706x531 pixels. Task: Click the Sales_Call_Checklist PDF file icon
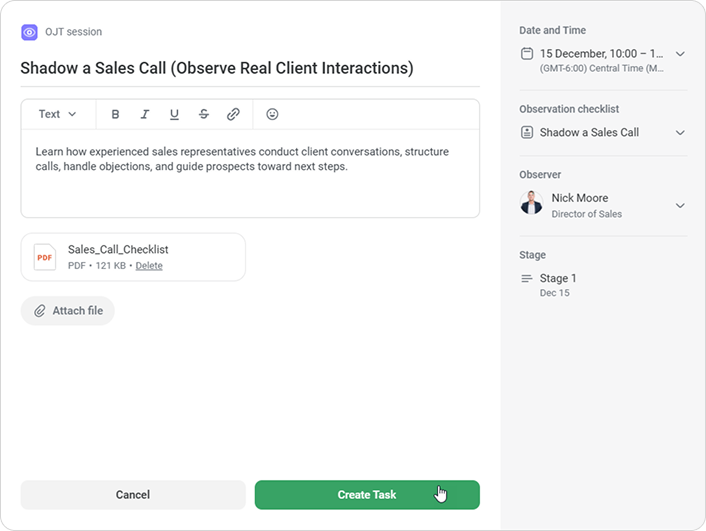45,257
